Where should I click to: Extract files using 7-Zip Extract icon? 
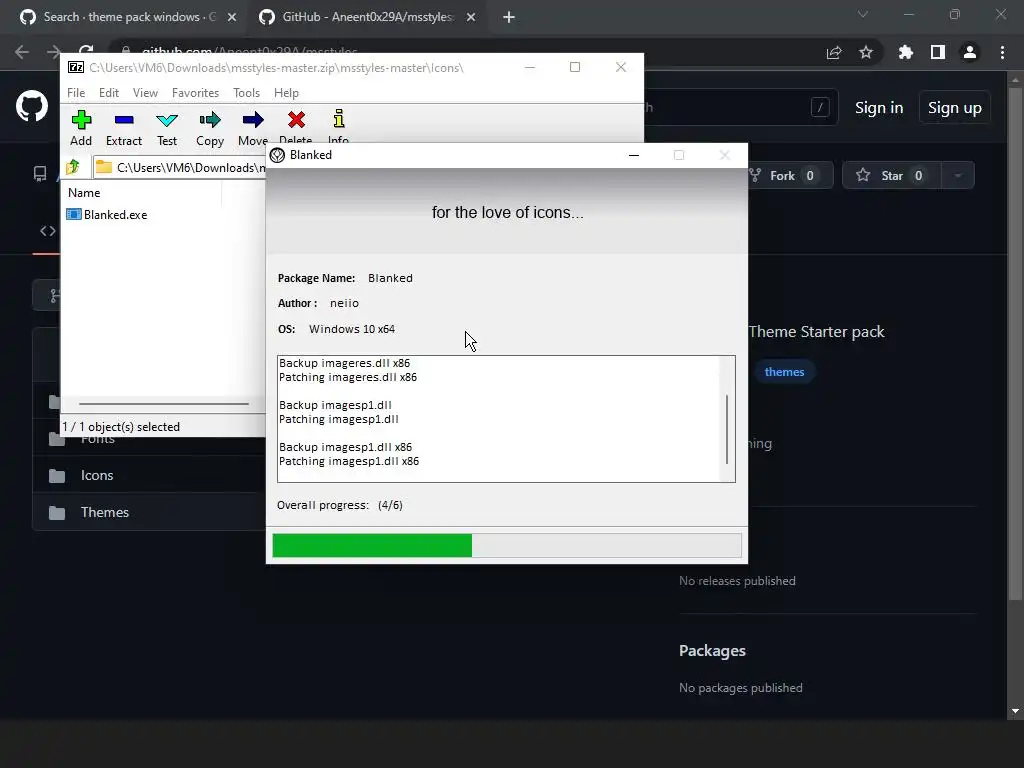point(123,128)
